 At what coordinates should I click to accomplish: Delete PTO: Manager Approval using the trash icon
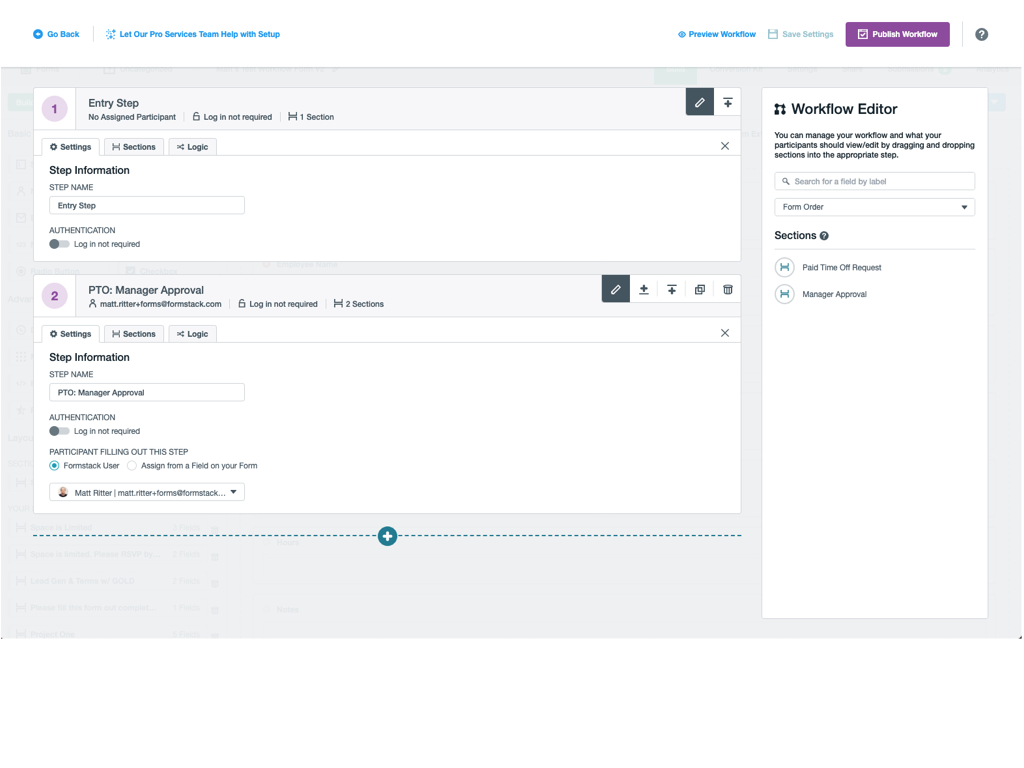pos(727,288)
